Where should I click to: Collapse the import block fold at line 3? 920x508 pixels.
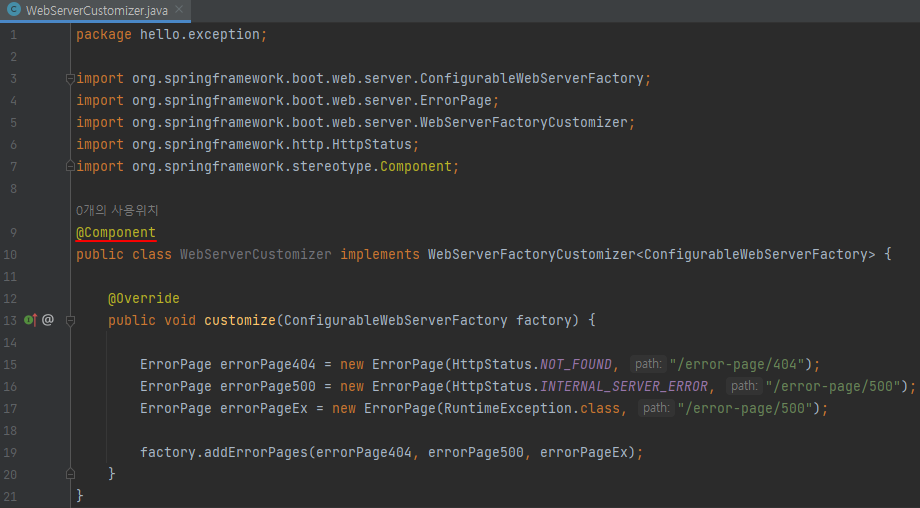pos(70,79)
